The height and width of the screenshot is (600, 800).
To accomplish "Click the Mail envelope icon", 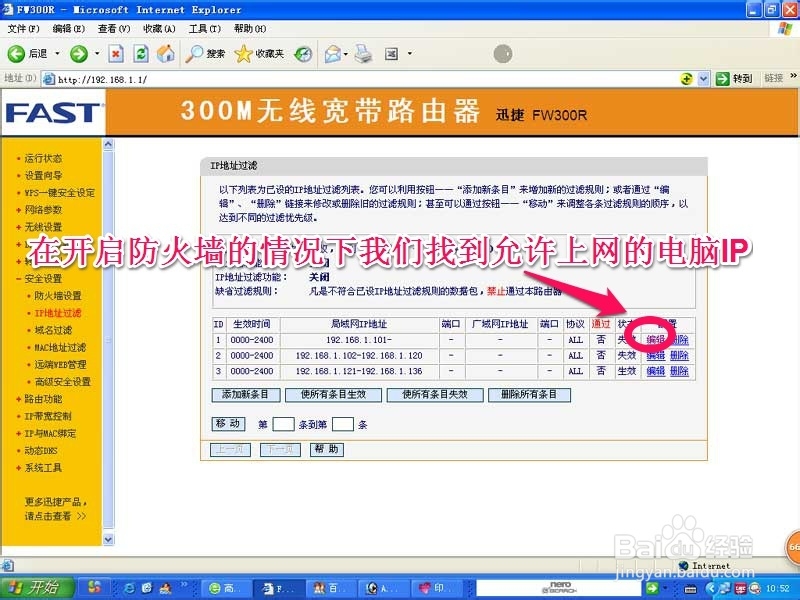I will 333,54.
